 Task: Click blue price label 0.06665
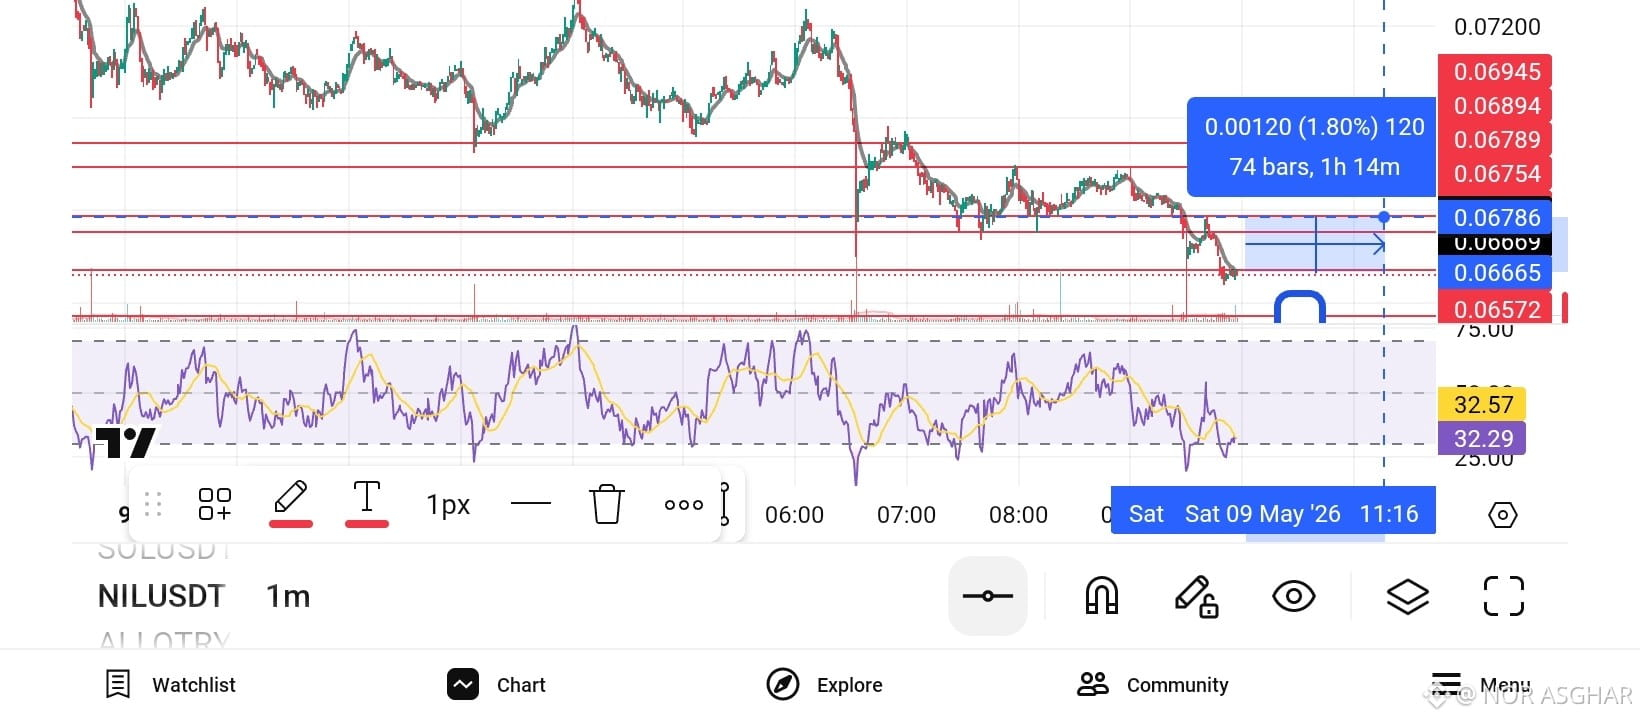click(x=1495, y=272)
